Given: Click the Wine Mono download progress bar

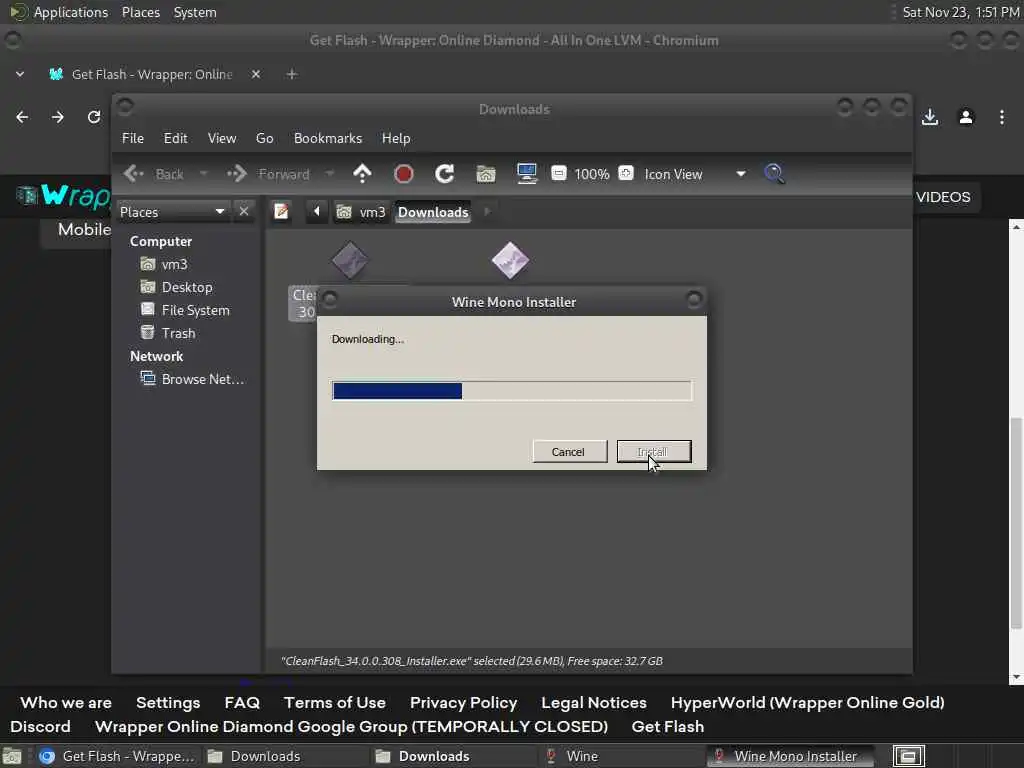Looking at the screenshot, I should pyautogui.click(x=512, y=391).
